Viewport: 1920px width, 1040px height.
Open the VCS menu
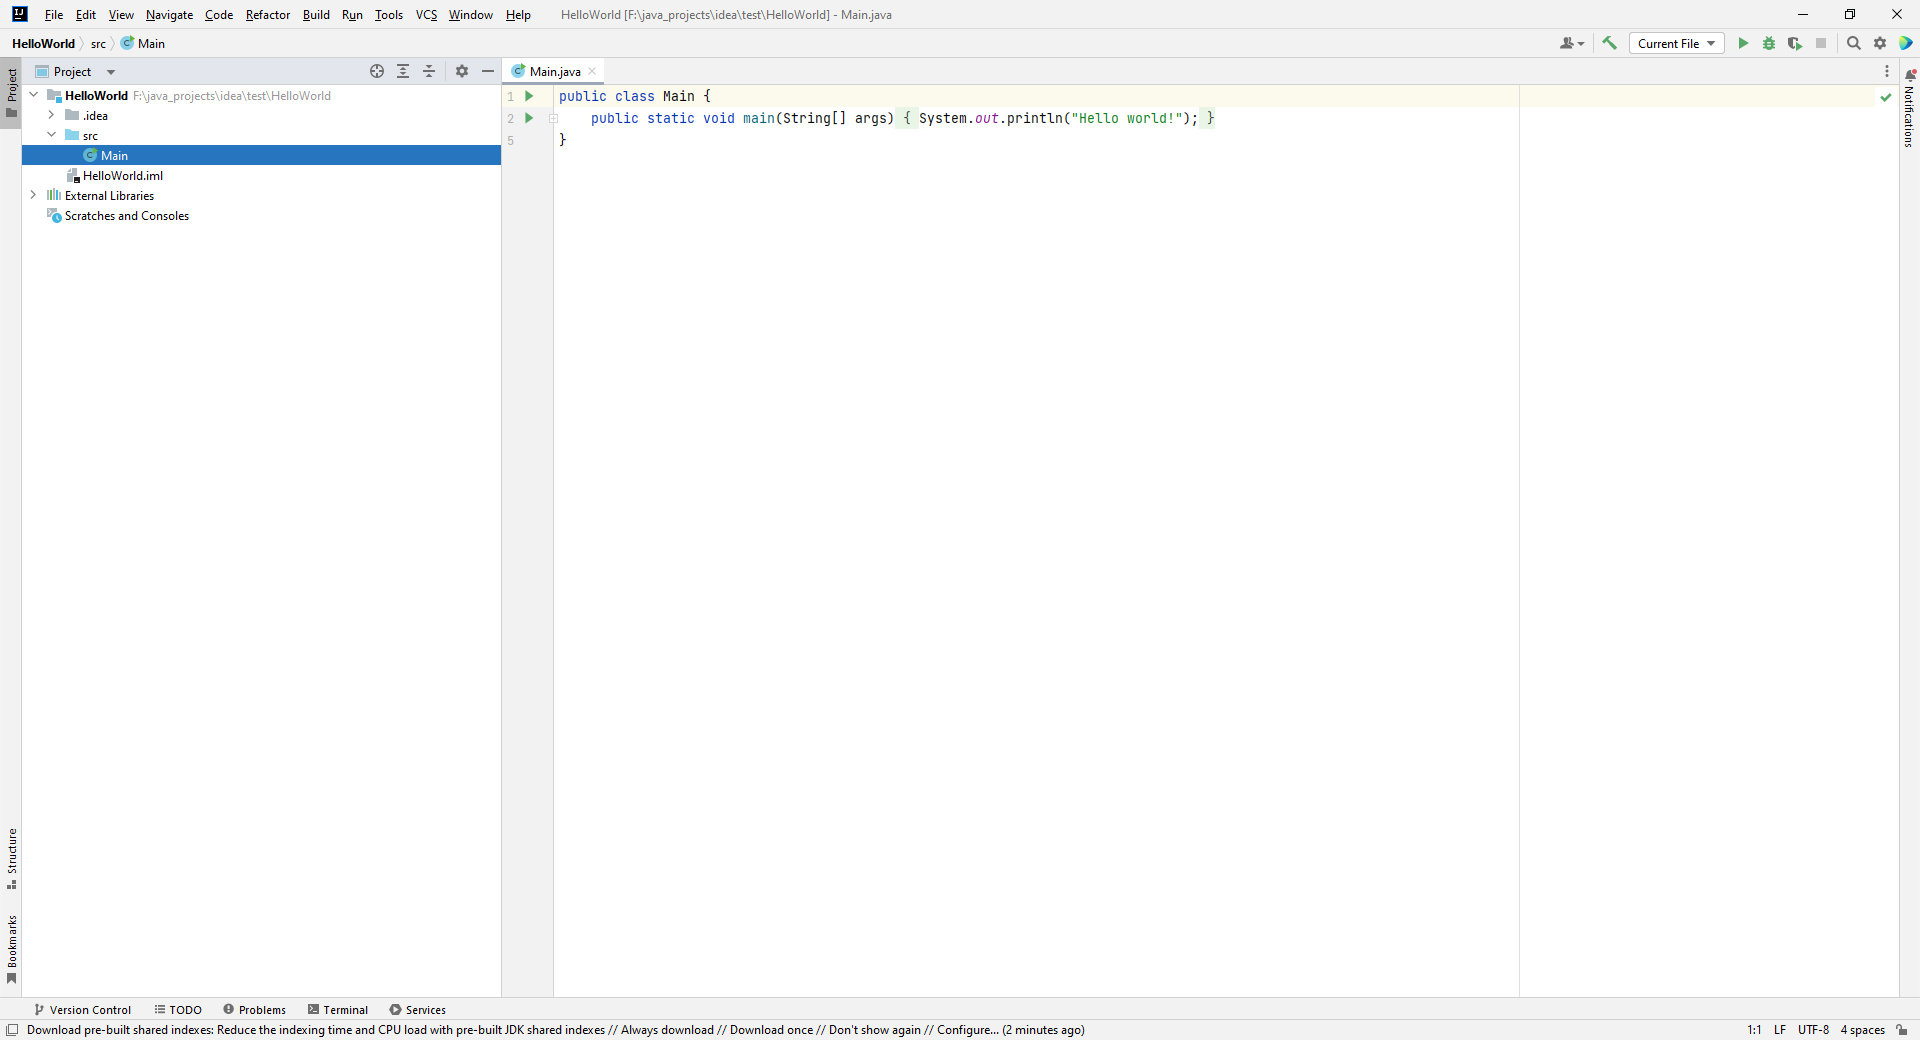pos(427,15)
